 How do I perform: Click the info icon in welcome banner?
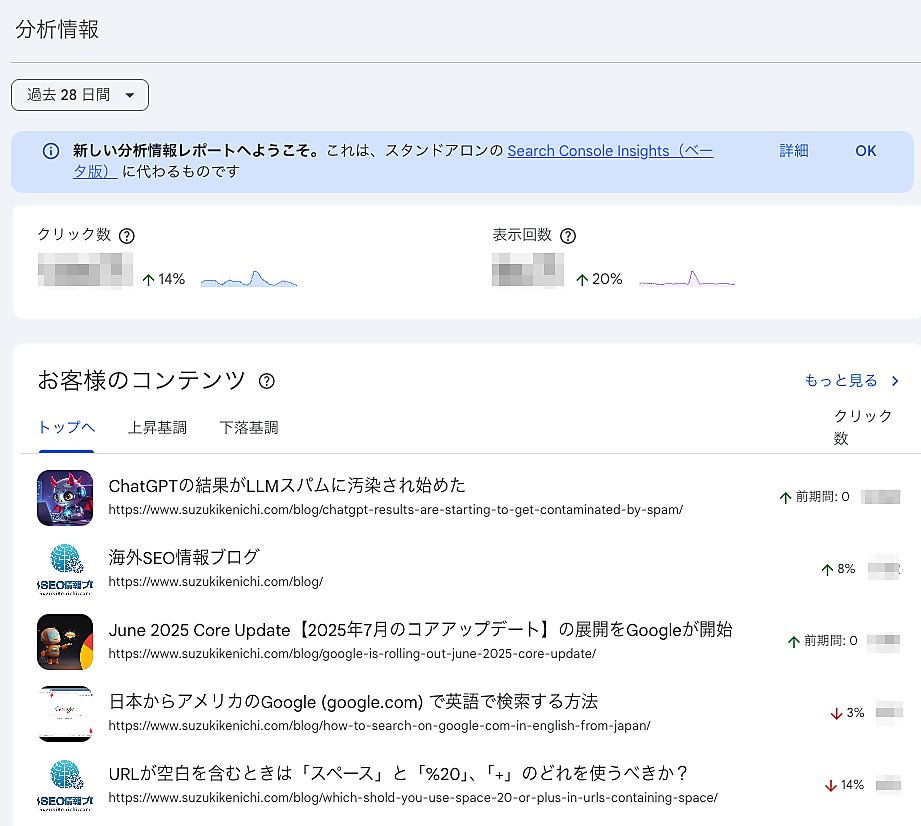51,151
